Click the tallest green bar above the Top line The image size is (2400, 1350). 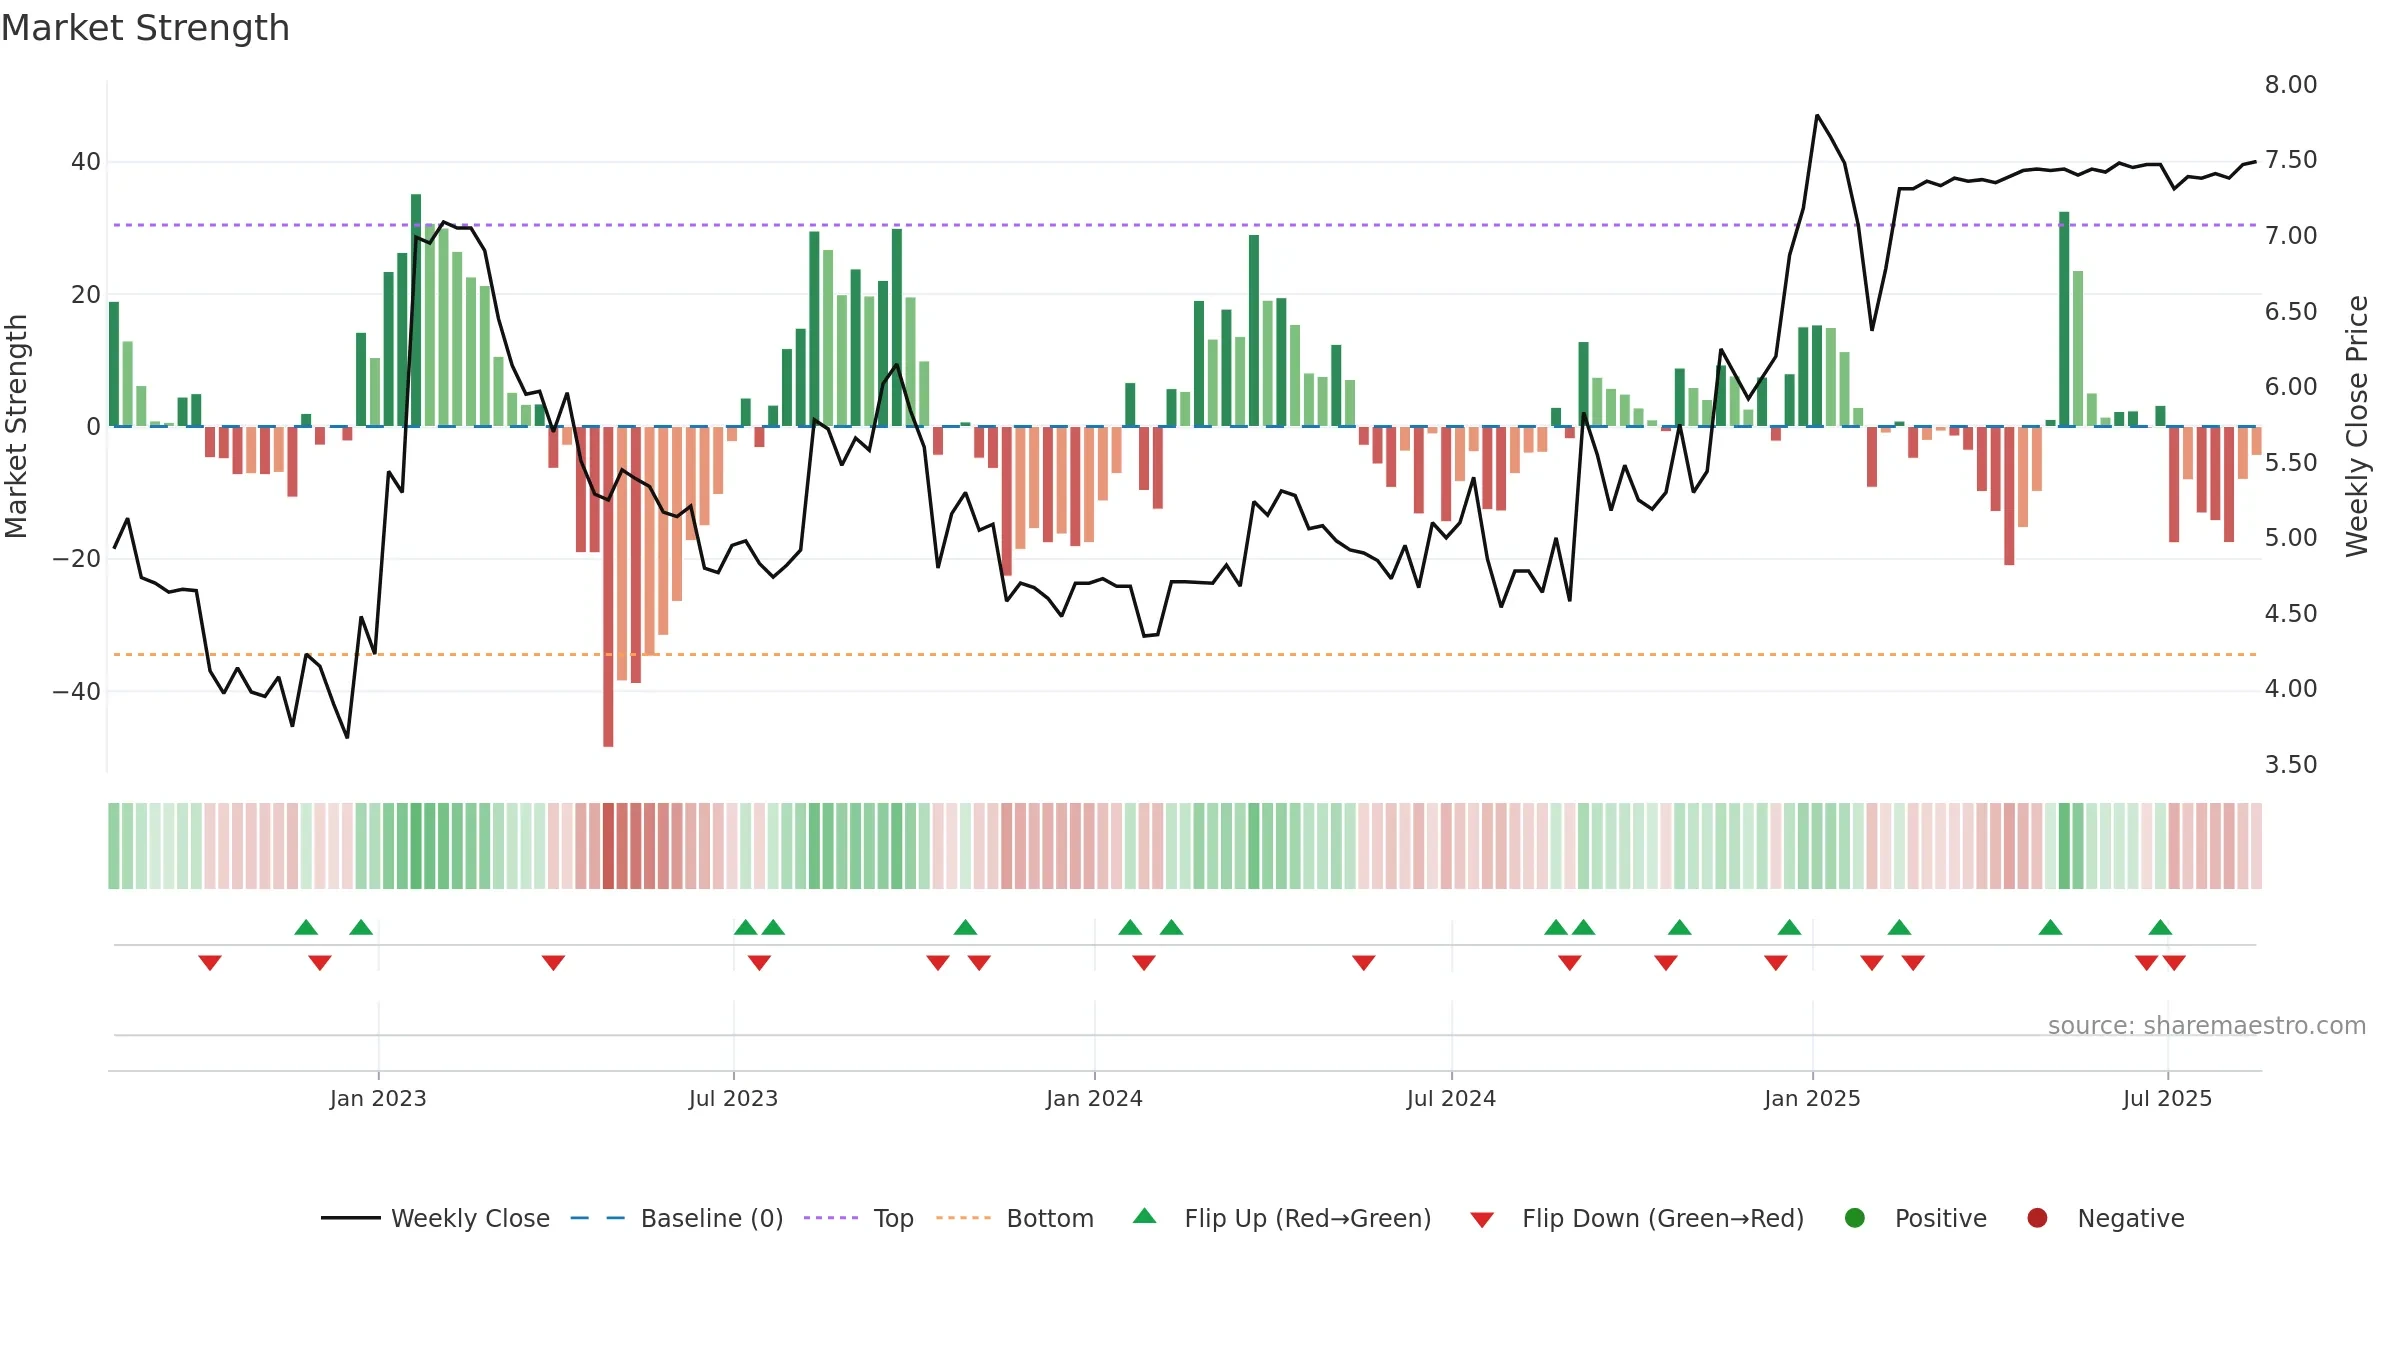click(416, 310)
